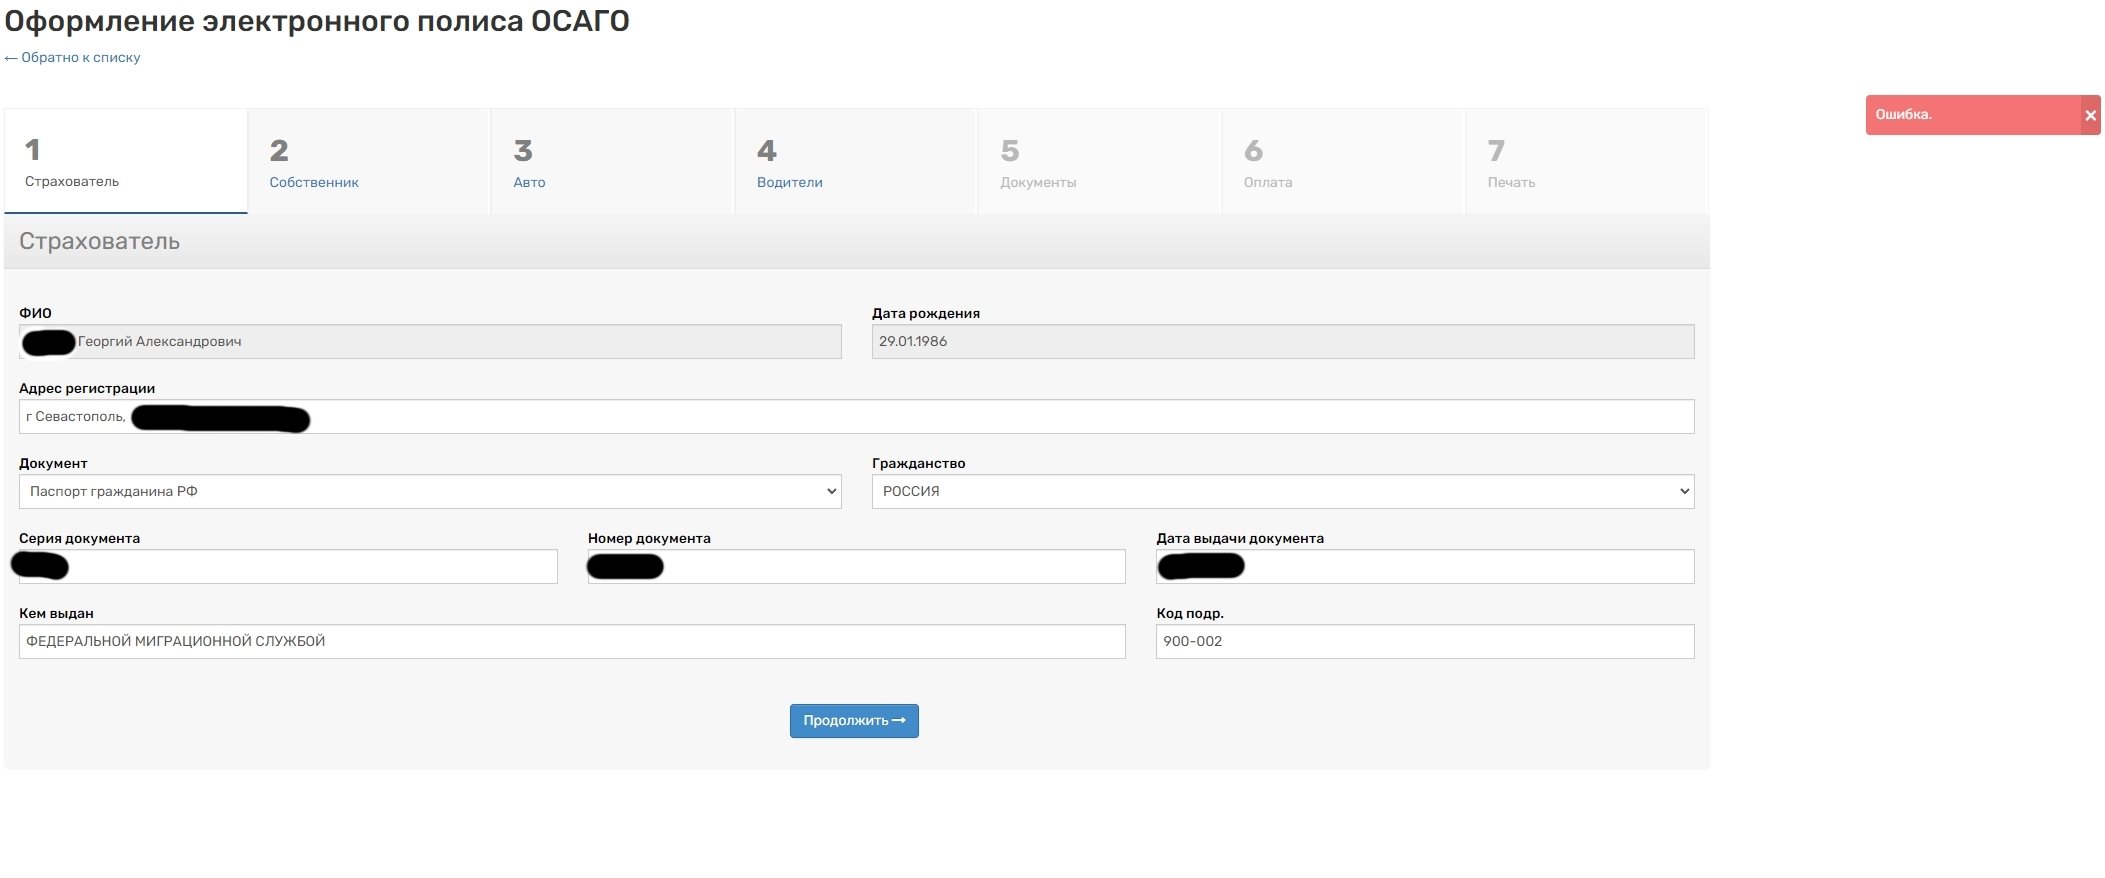Expand the Гражданство dropdown
2105x878 pixels.
click(x=1282, y=492)
